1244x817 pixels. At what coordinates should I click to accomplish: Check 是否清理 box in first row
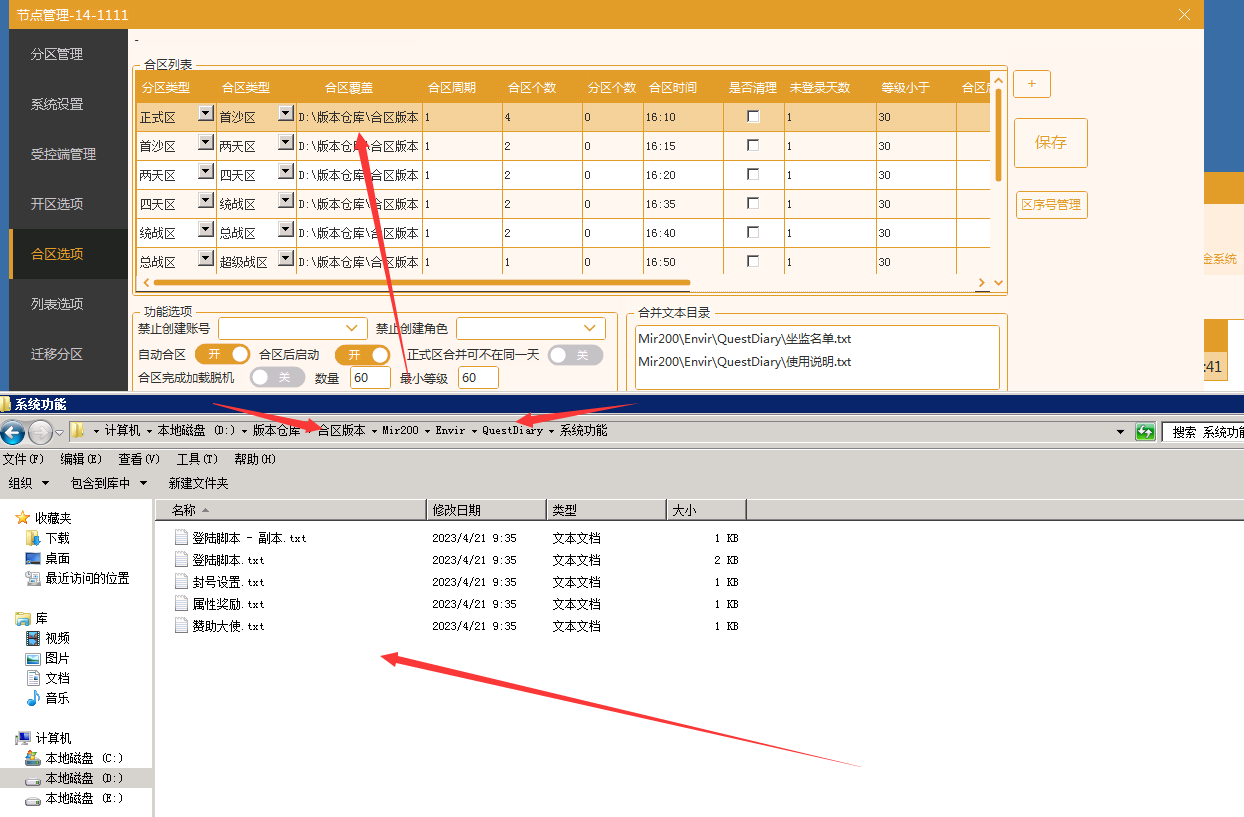[x=753, y=117]
